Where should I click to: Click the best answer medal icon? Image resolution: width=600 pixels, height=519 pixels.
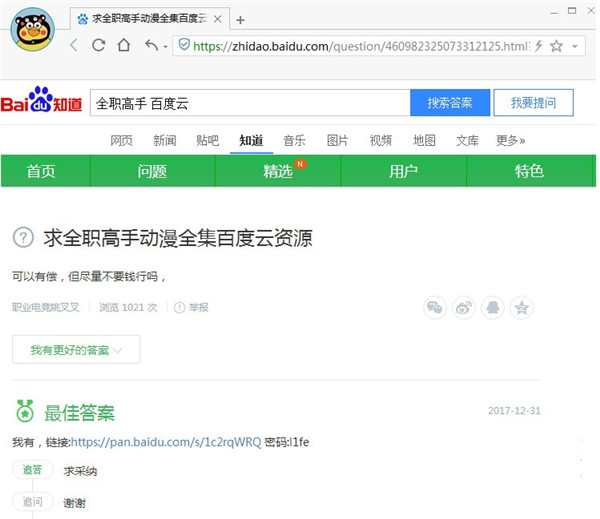click(25, 411)
